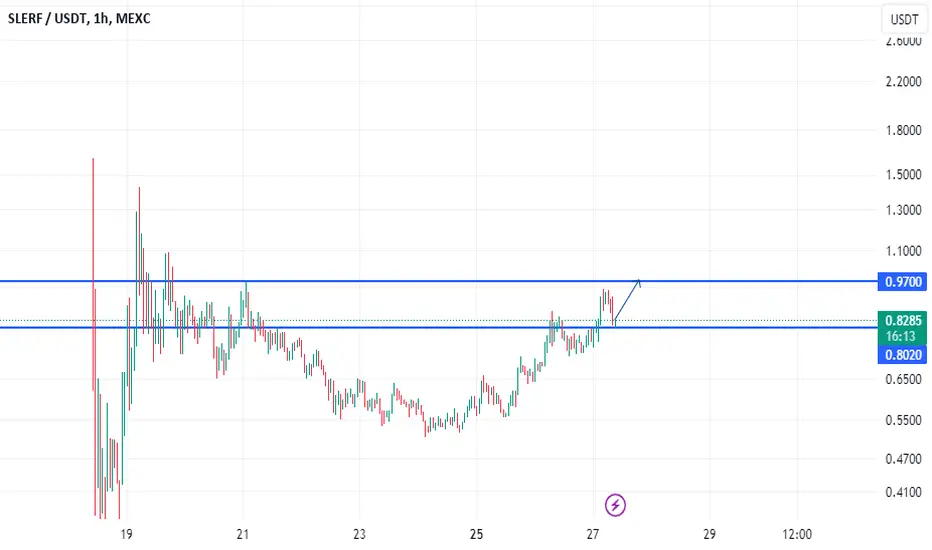Click the 16:13 countdown timer
This screenshot has width=932, height=550.
902,337
